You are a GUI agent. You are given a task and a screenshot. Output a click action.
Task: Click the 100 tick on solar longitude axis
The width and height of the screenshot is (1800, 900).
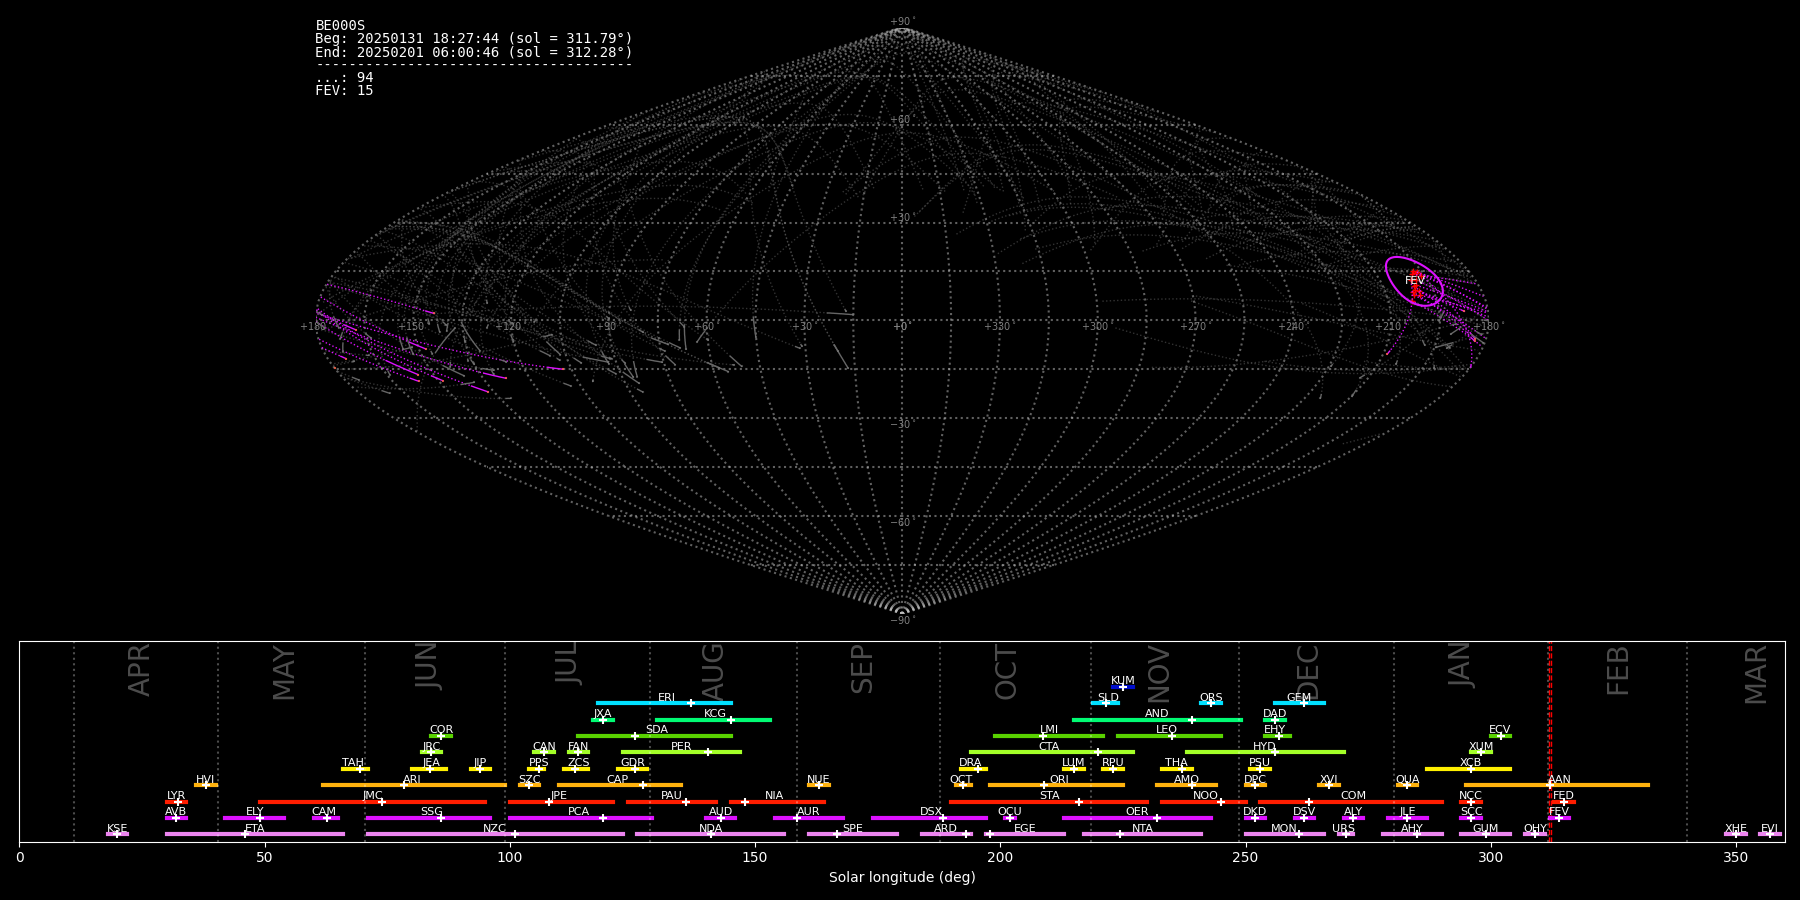pos(510,857)
